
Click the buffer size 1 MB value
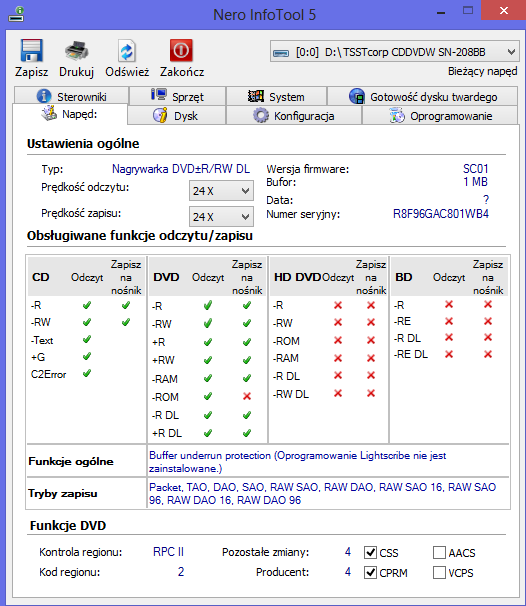click(475, 182)
